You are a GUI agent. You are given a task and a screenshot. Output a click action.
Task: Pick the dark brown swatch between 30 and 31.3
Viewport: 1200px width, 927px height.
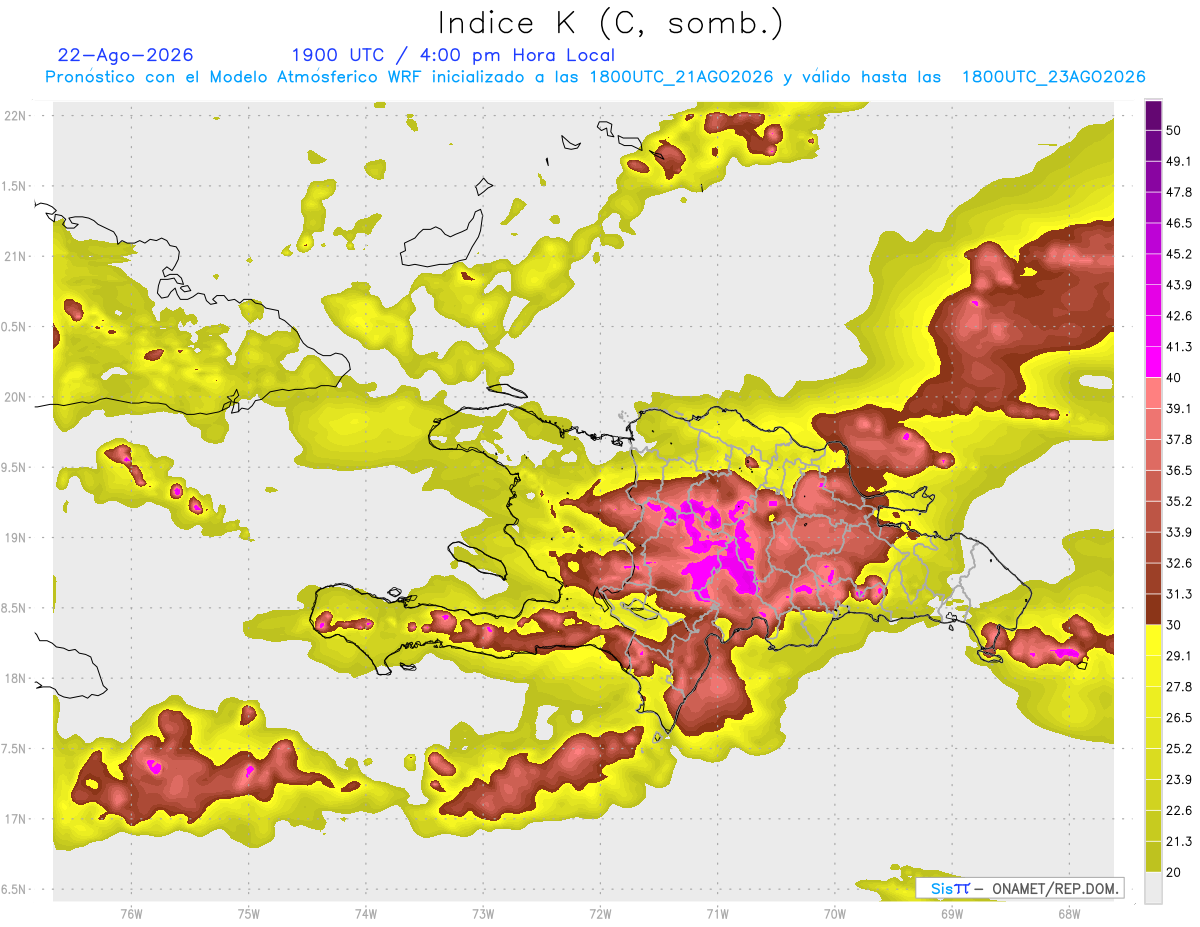1153,610
